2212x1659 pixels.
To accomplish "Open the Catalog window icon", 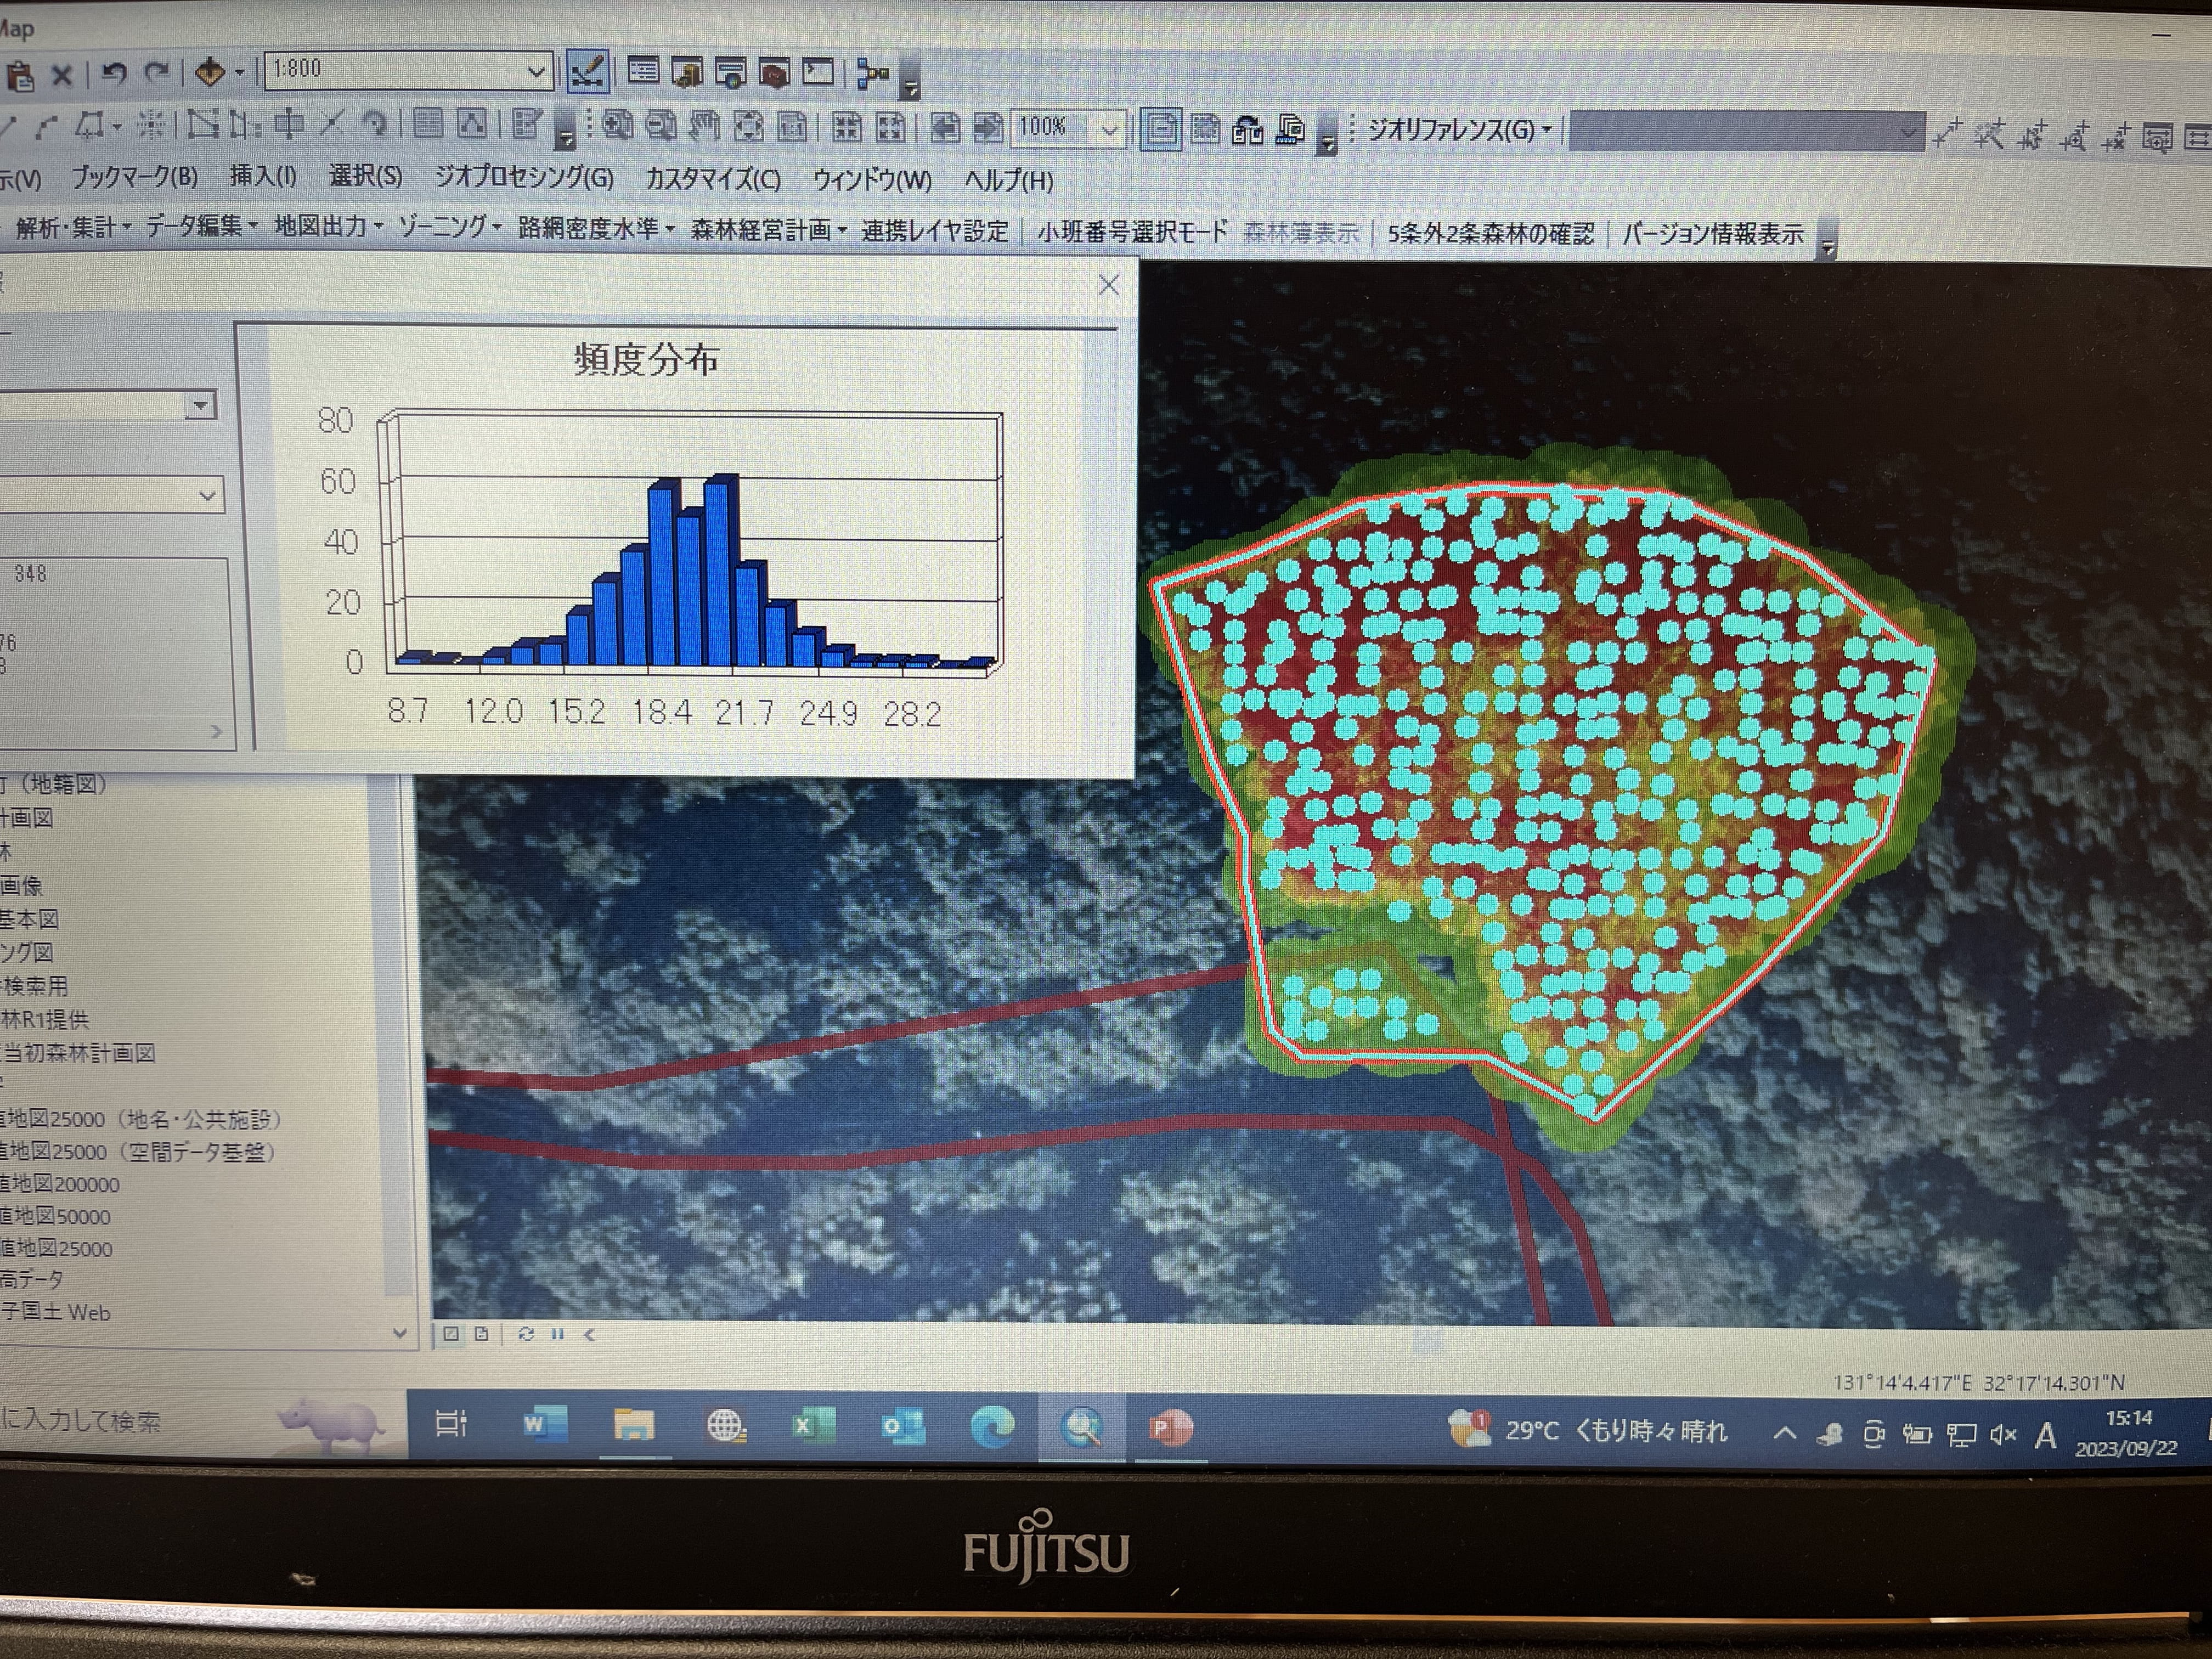I will click(688, 71).
